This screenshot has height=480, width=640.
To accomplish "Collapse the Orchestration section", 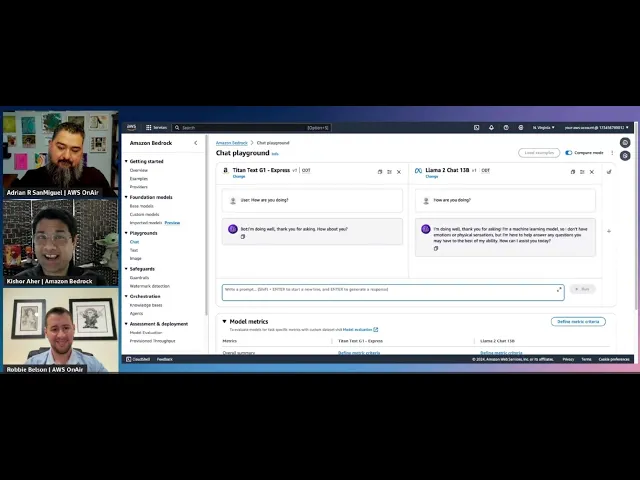I will 126,296.
